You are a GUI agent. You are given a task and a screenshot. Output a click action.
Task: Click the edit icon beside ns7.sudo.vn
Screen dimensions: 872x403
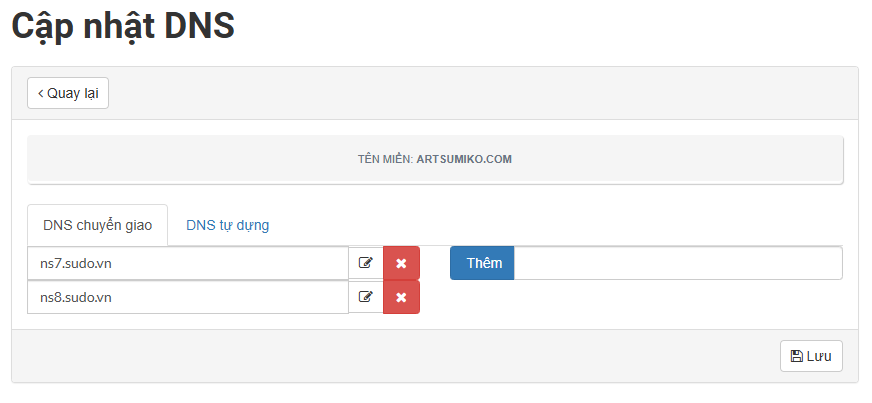[x=366, y=263]
